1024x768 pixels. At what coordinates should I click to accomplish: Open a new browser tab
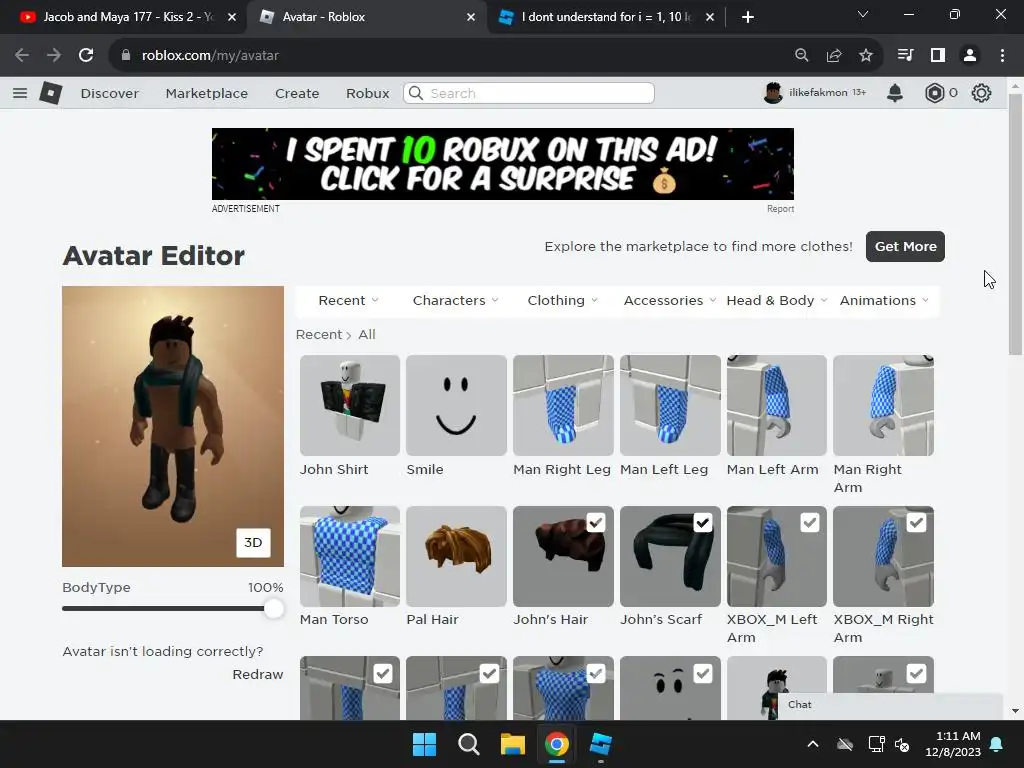tap(748, 17)
